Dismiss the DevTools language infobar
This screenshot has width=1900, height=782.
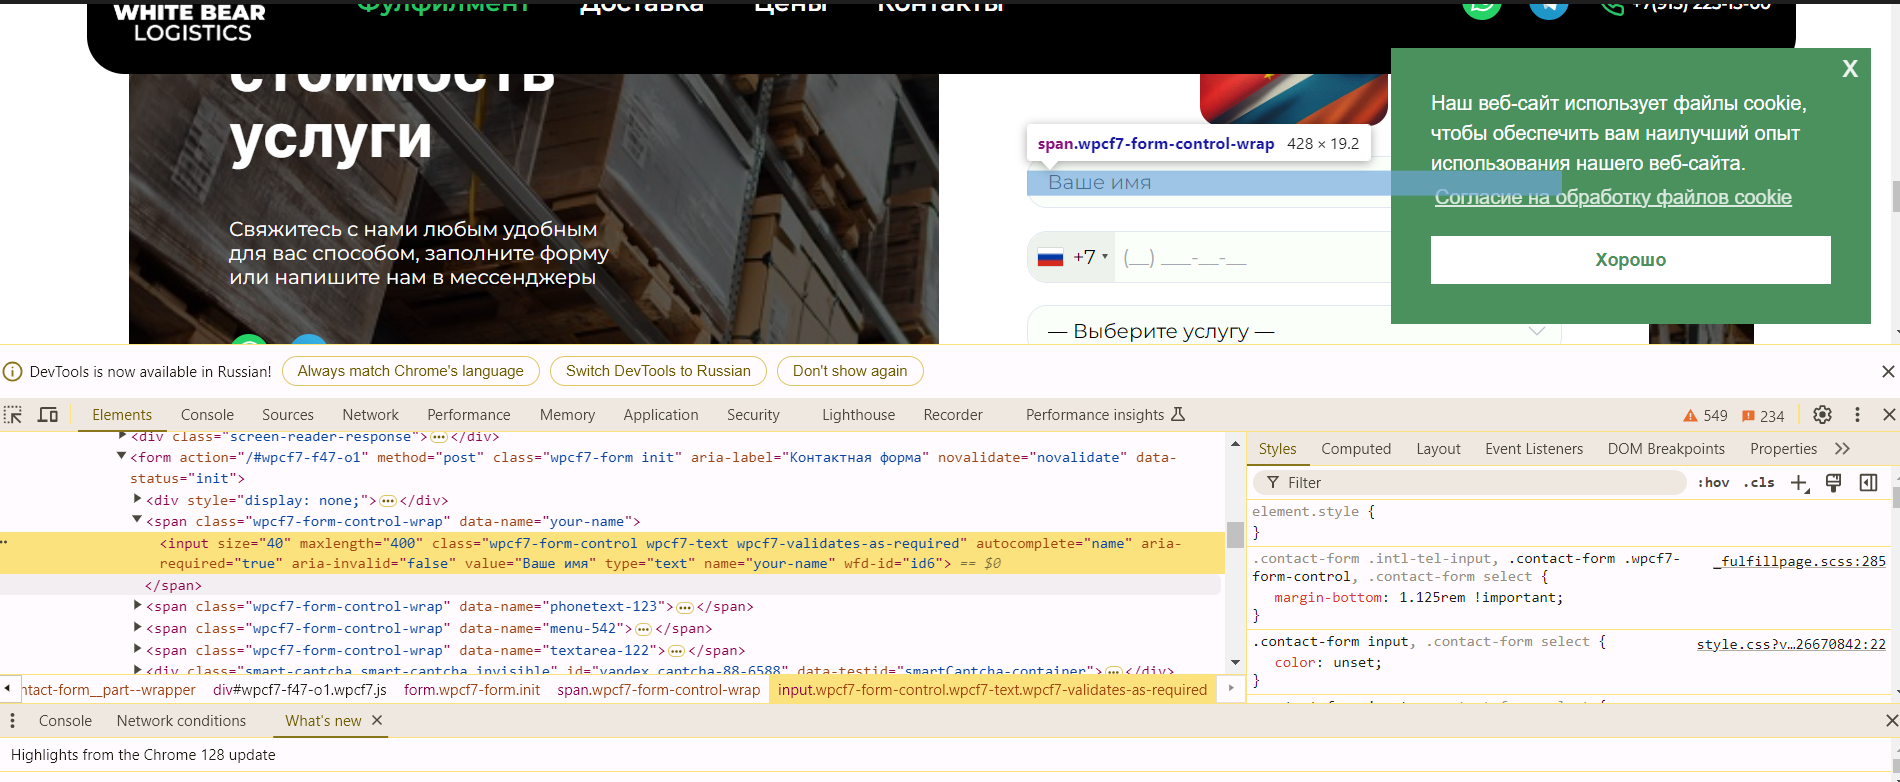click(x=1888, y=372)
